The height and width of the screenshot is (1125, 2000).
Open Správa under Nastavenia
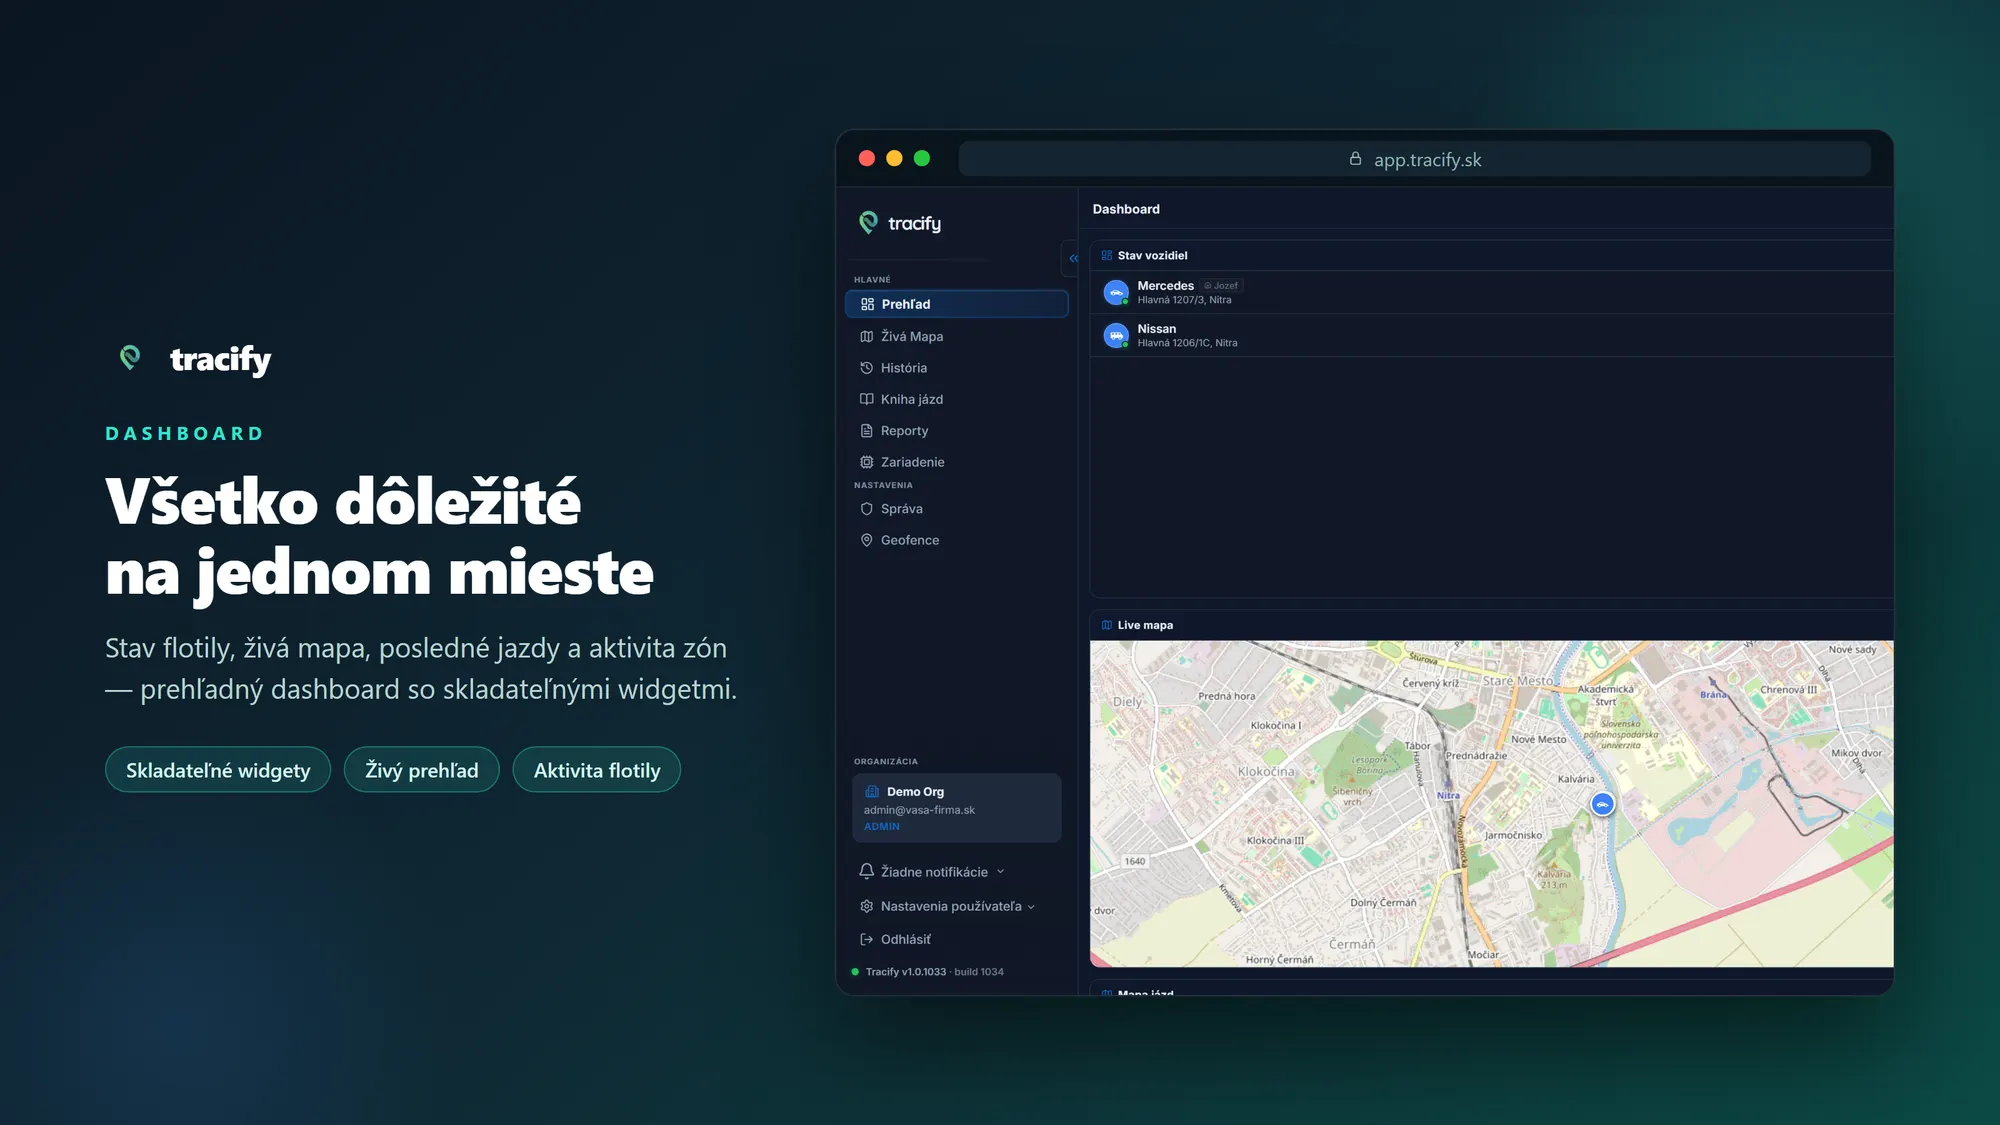956,509
